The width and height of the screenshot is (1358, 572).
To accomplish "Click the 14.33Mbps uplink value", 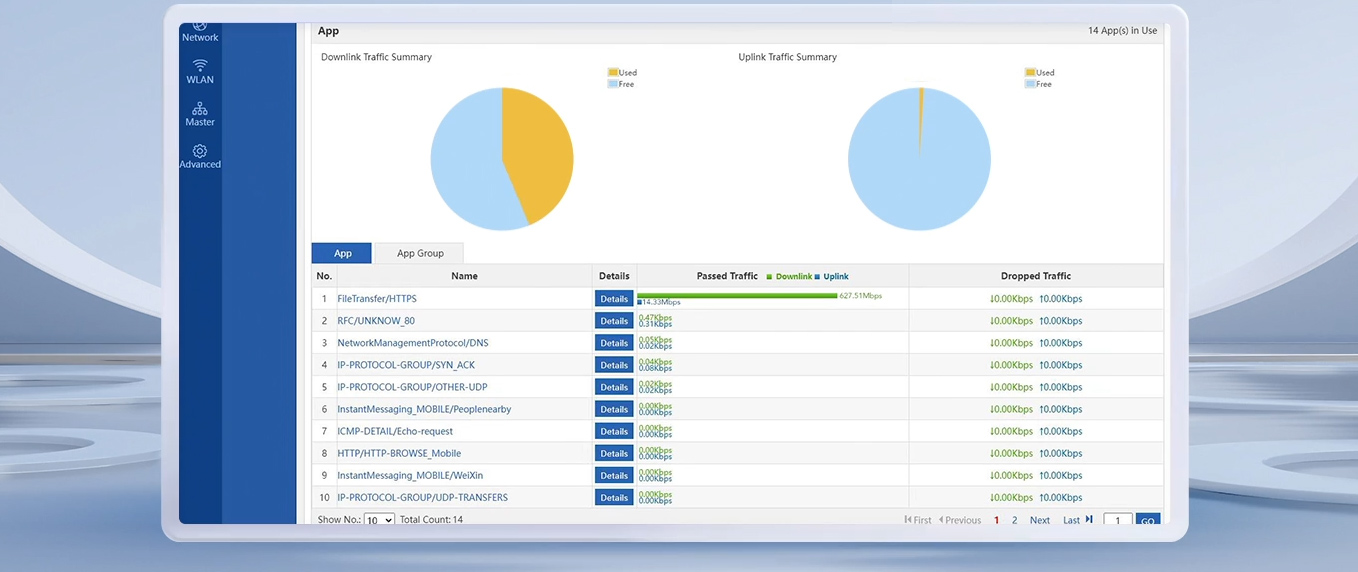I will [x=661, y=302].
